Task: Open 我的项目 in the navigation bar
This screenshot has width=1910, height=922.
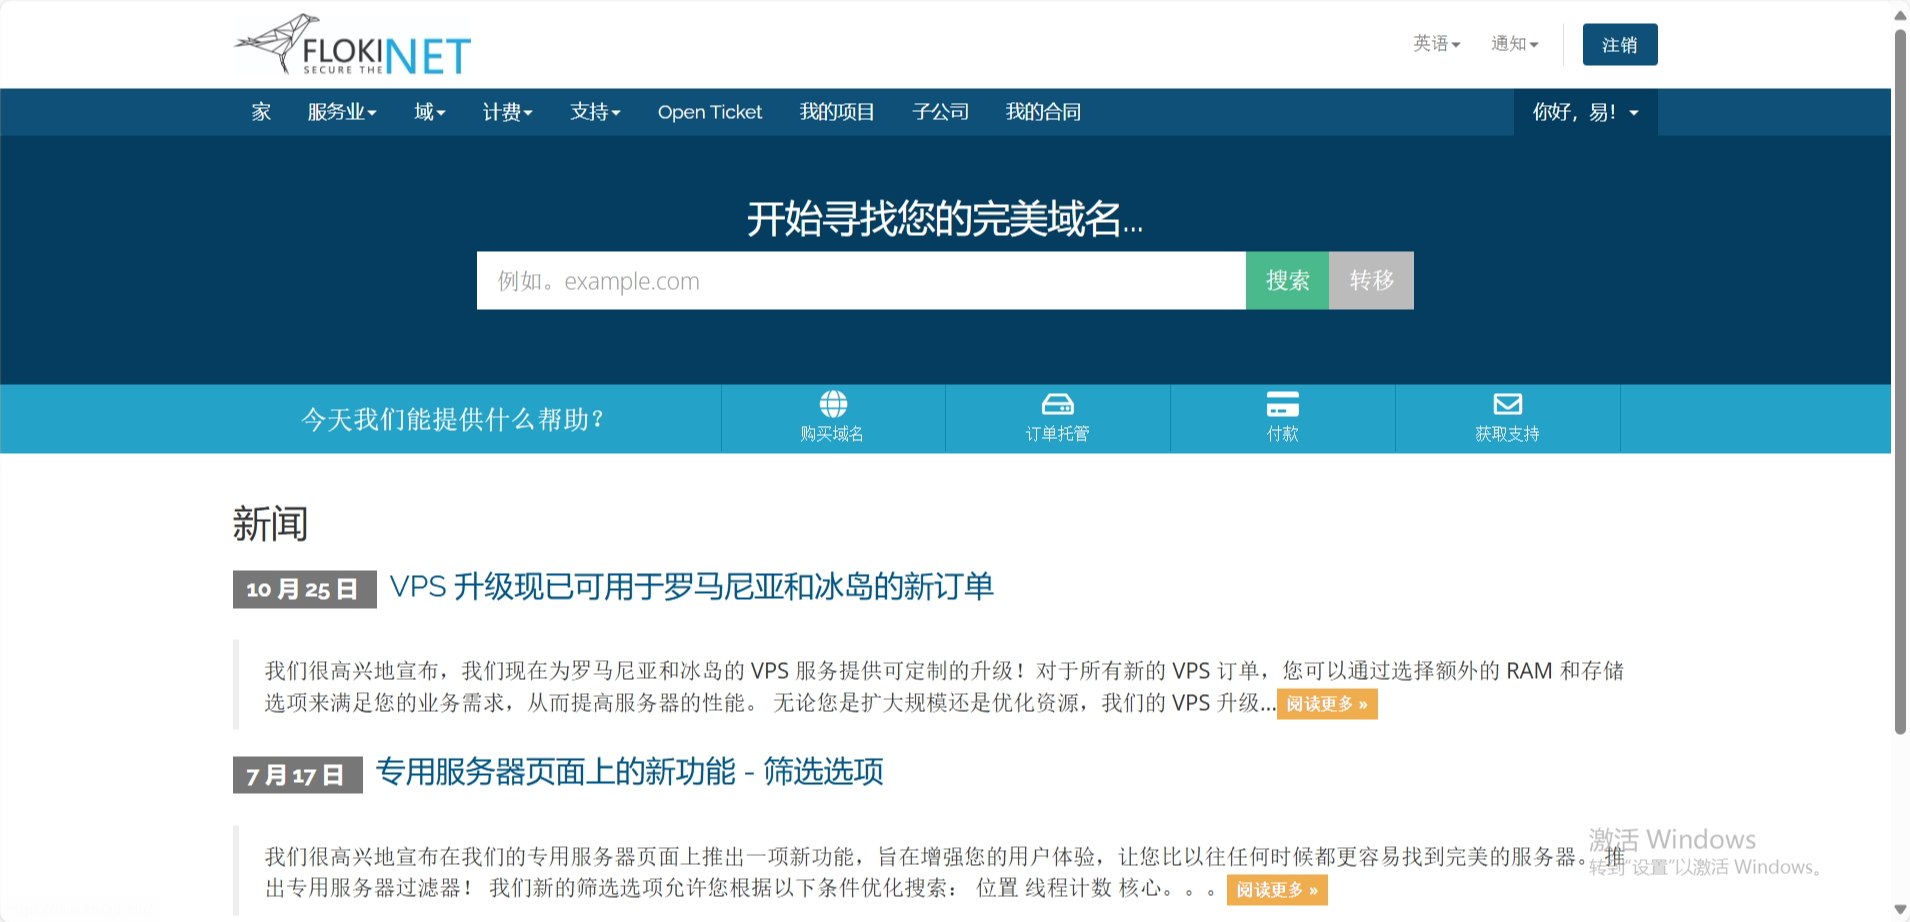Action: 836,112
